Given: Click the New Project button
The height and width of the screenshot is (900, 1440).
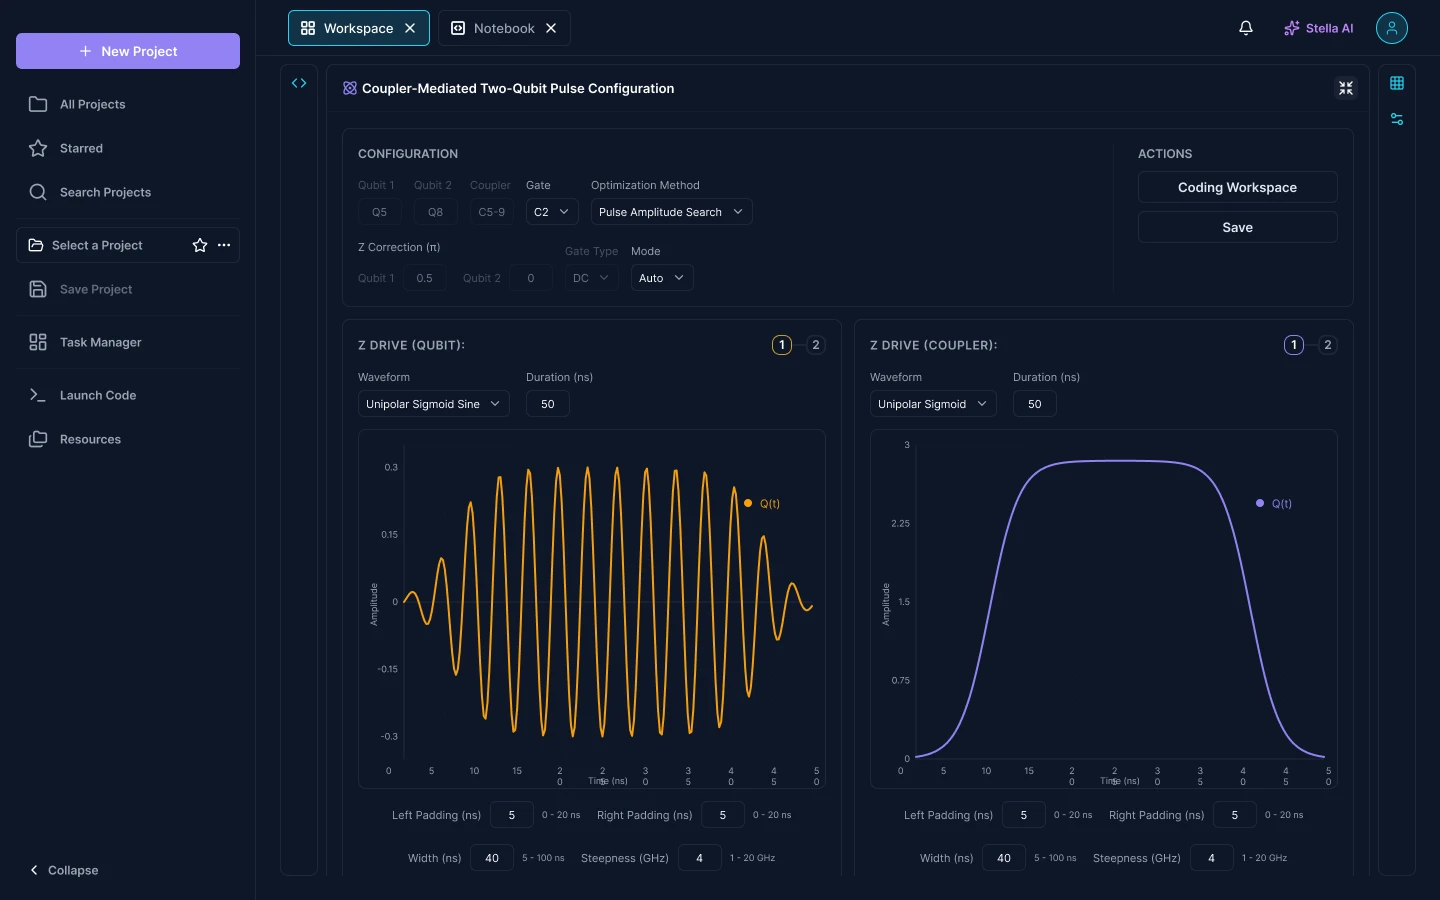Looking at the screenshot, I should coord(128,51).
